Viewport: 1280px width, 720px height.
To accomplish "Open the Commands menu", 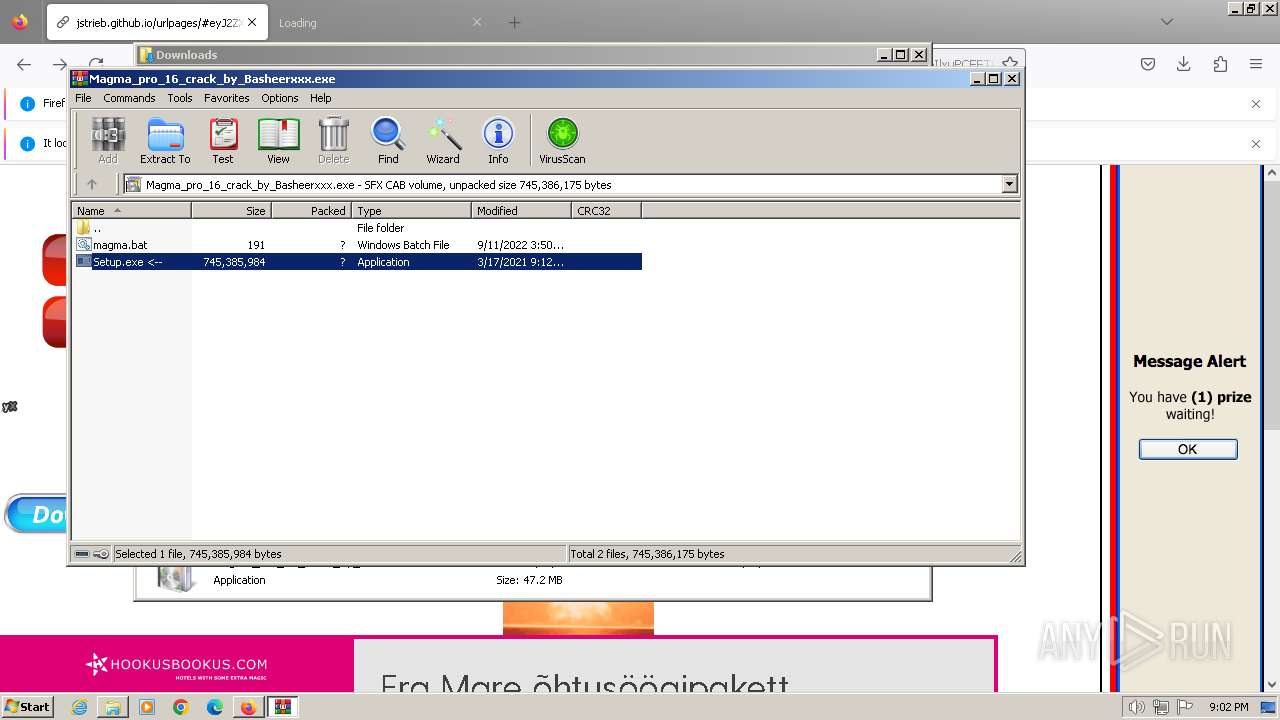I will (x=129, y=98).
